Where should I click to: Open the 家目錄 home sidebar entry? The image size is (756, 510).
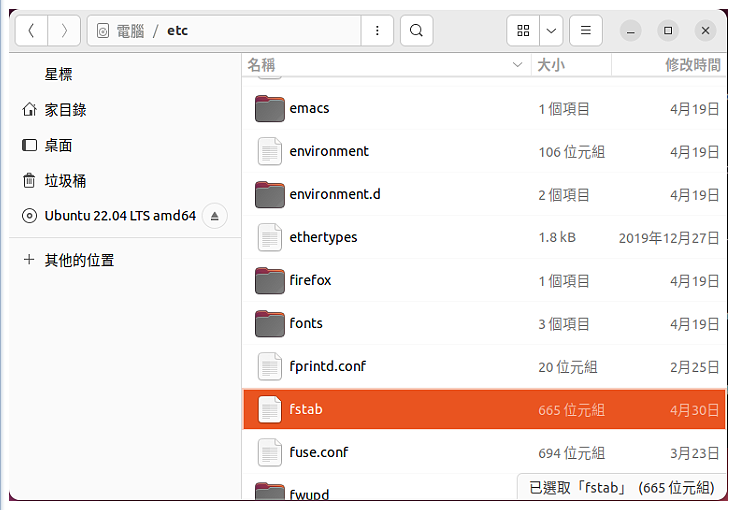125,109
